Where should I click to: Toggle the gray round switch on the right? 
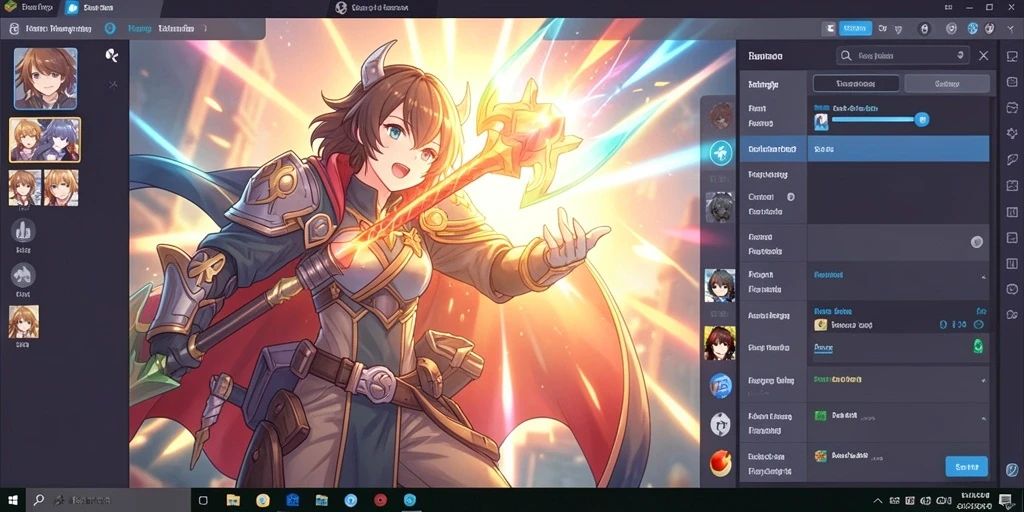[x=976, y=242]
